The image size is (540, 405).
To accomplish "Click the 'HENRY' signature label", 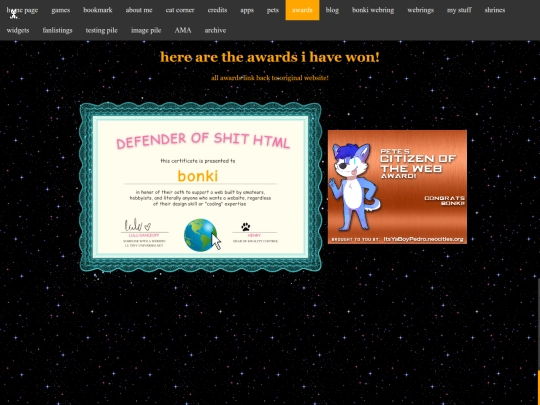I will 254,236.
